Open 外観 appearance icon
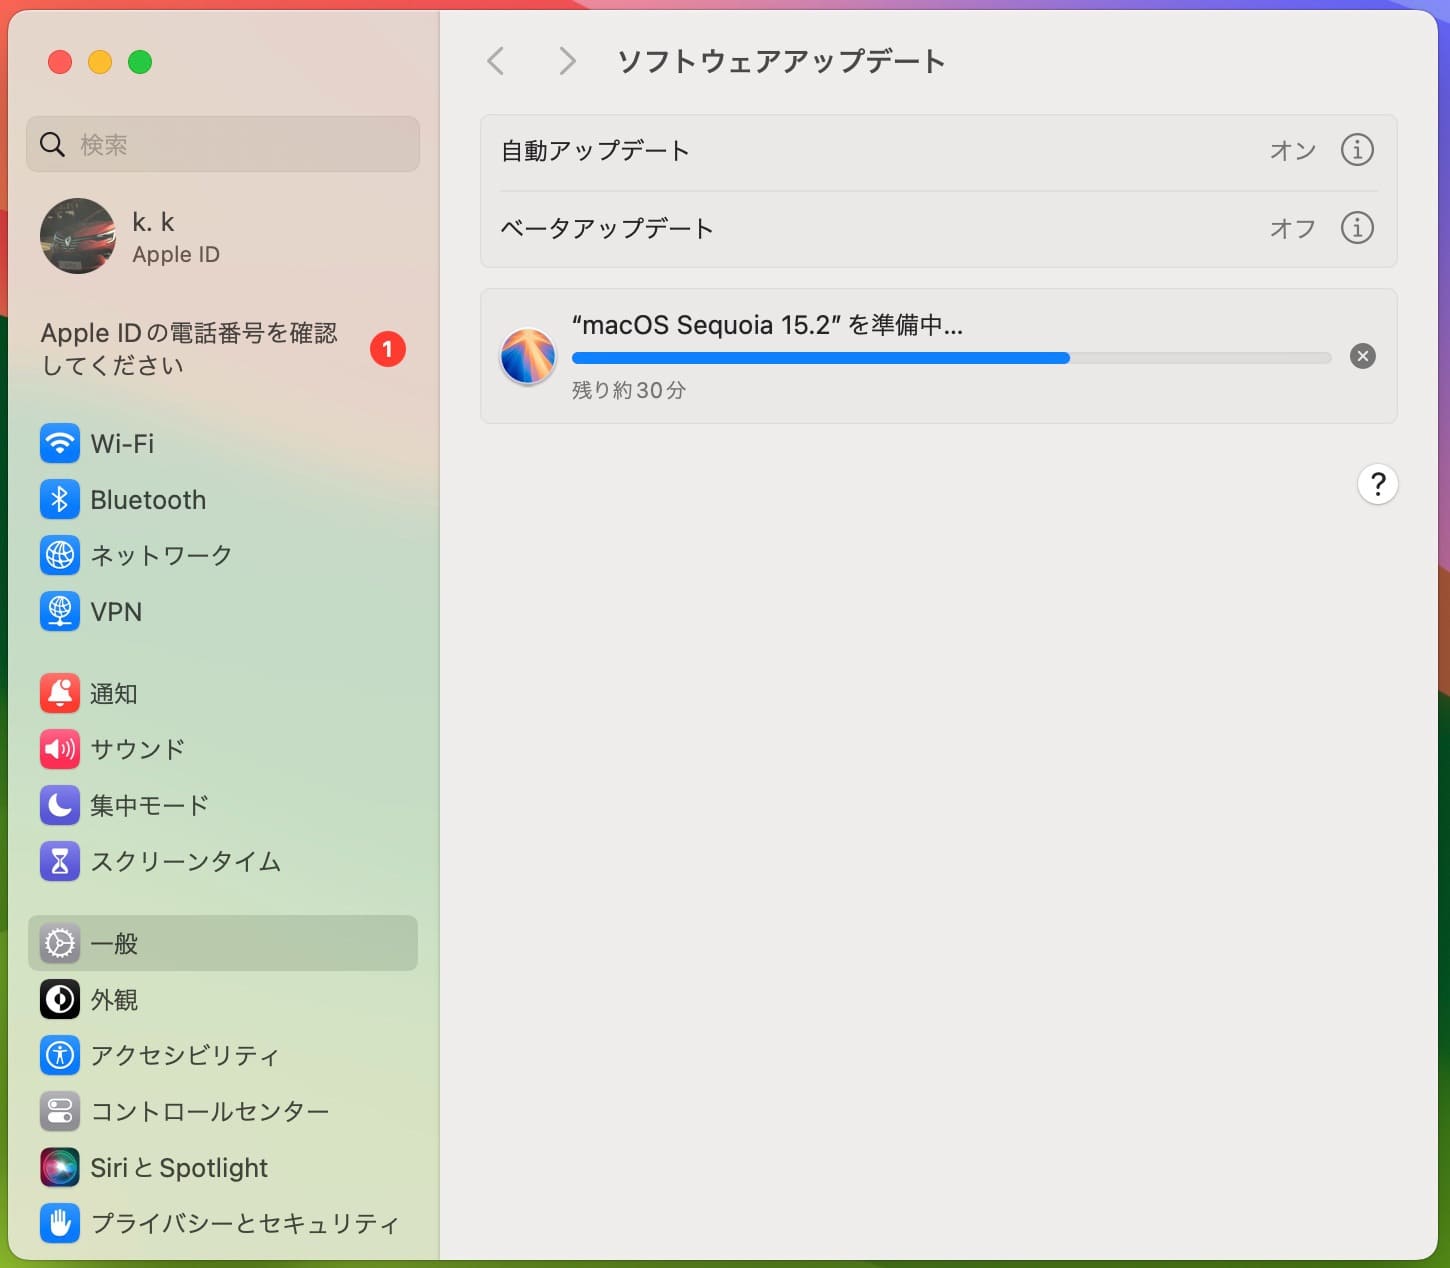The image size is (1450, 1268). [60, 999]
